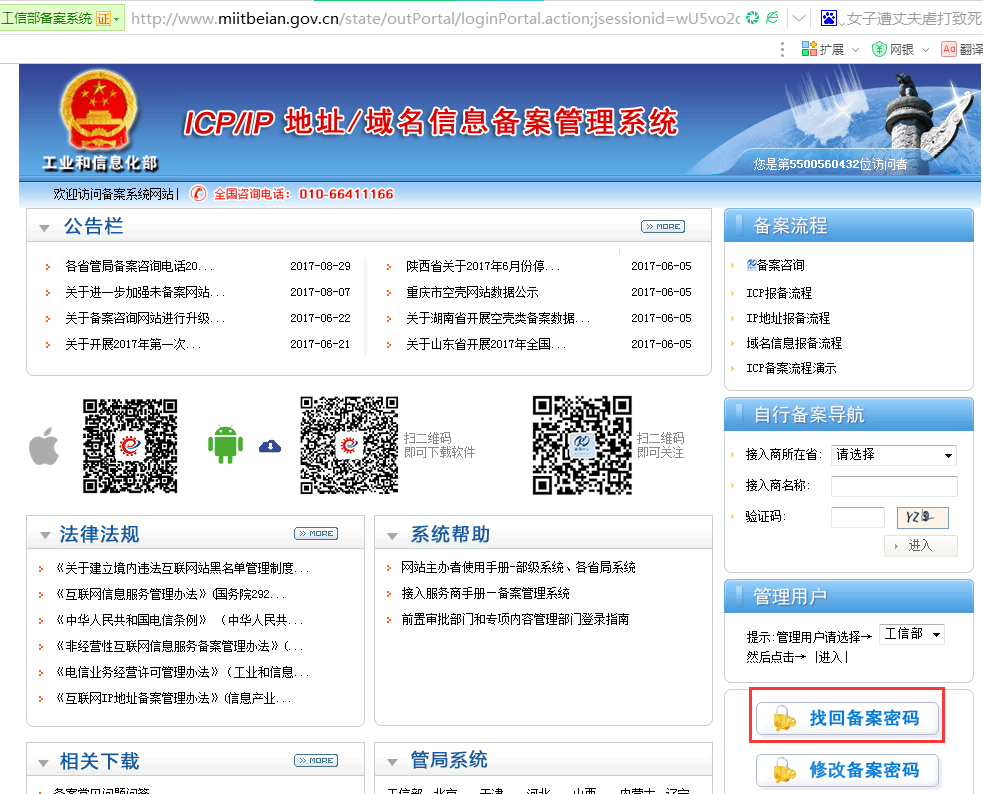Click the 接入商名称 input field

point(893,486)
